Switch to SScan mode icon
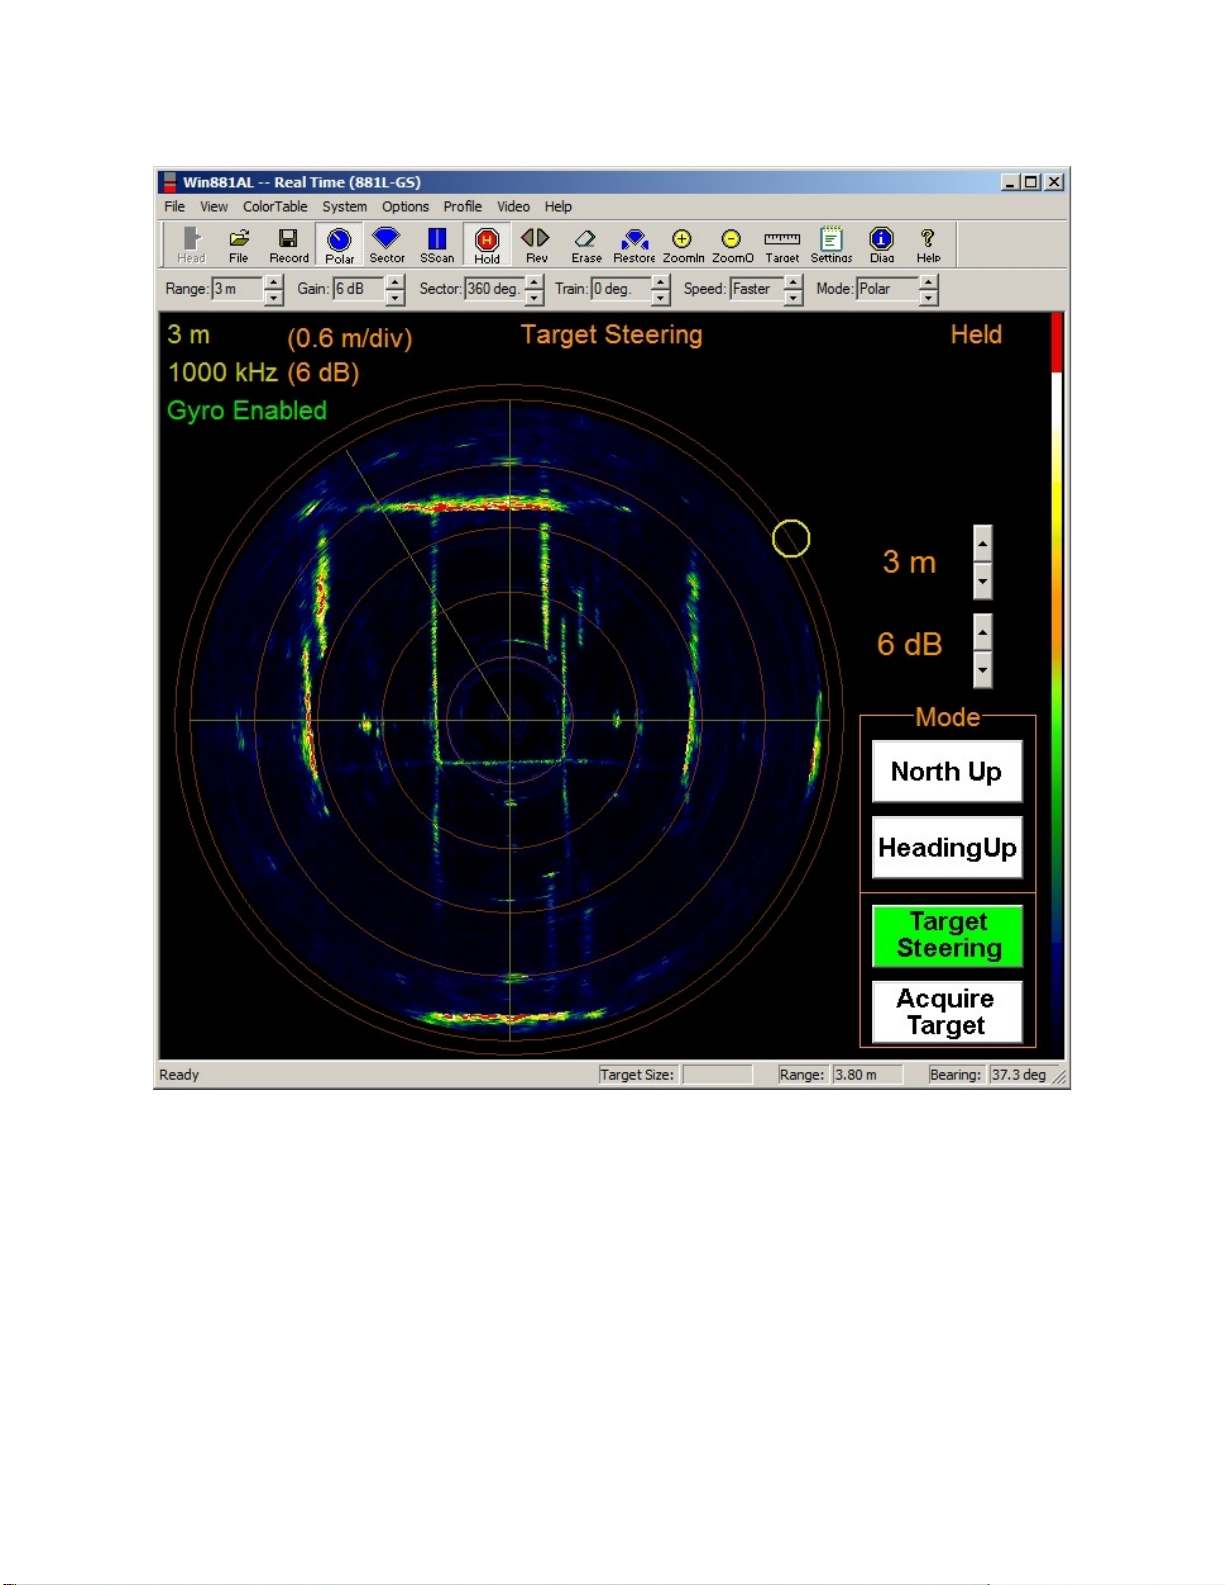Screen dimensions: 1225x1585 pos(437,245)
